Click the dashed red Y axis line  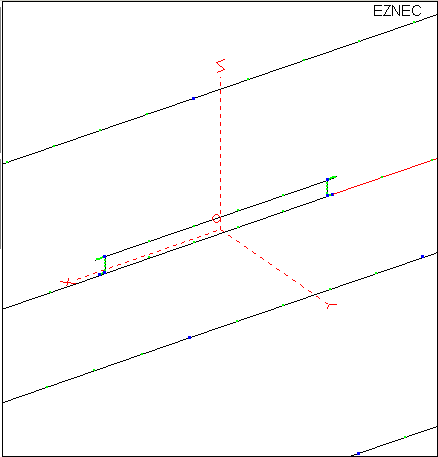click(273, 266)
